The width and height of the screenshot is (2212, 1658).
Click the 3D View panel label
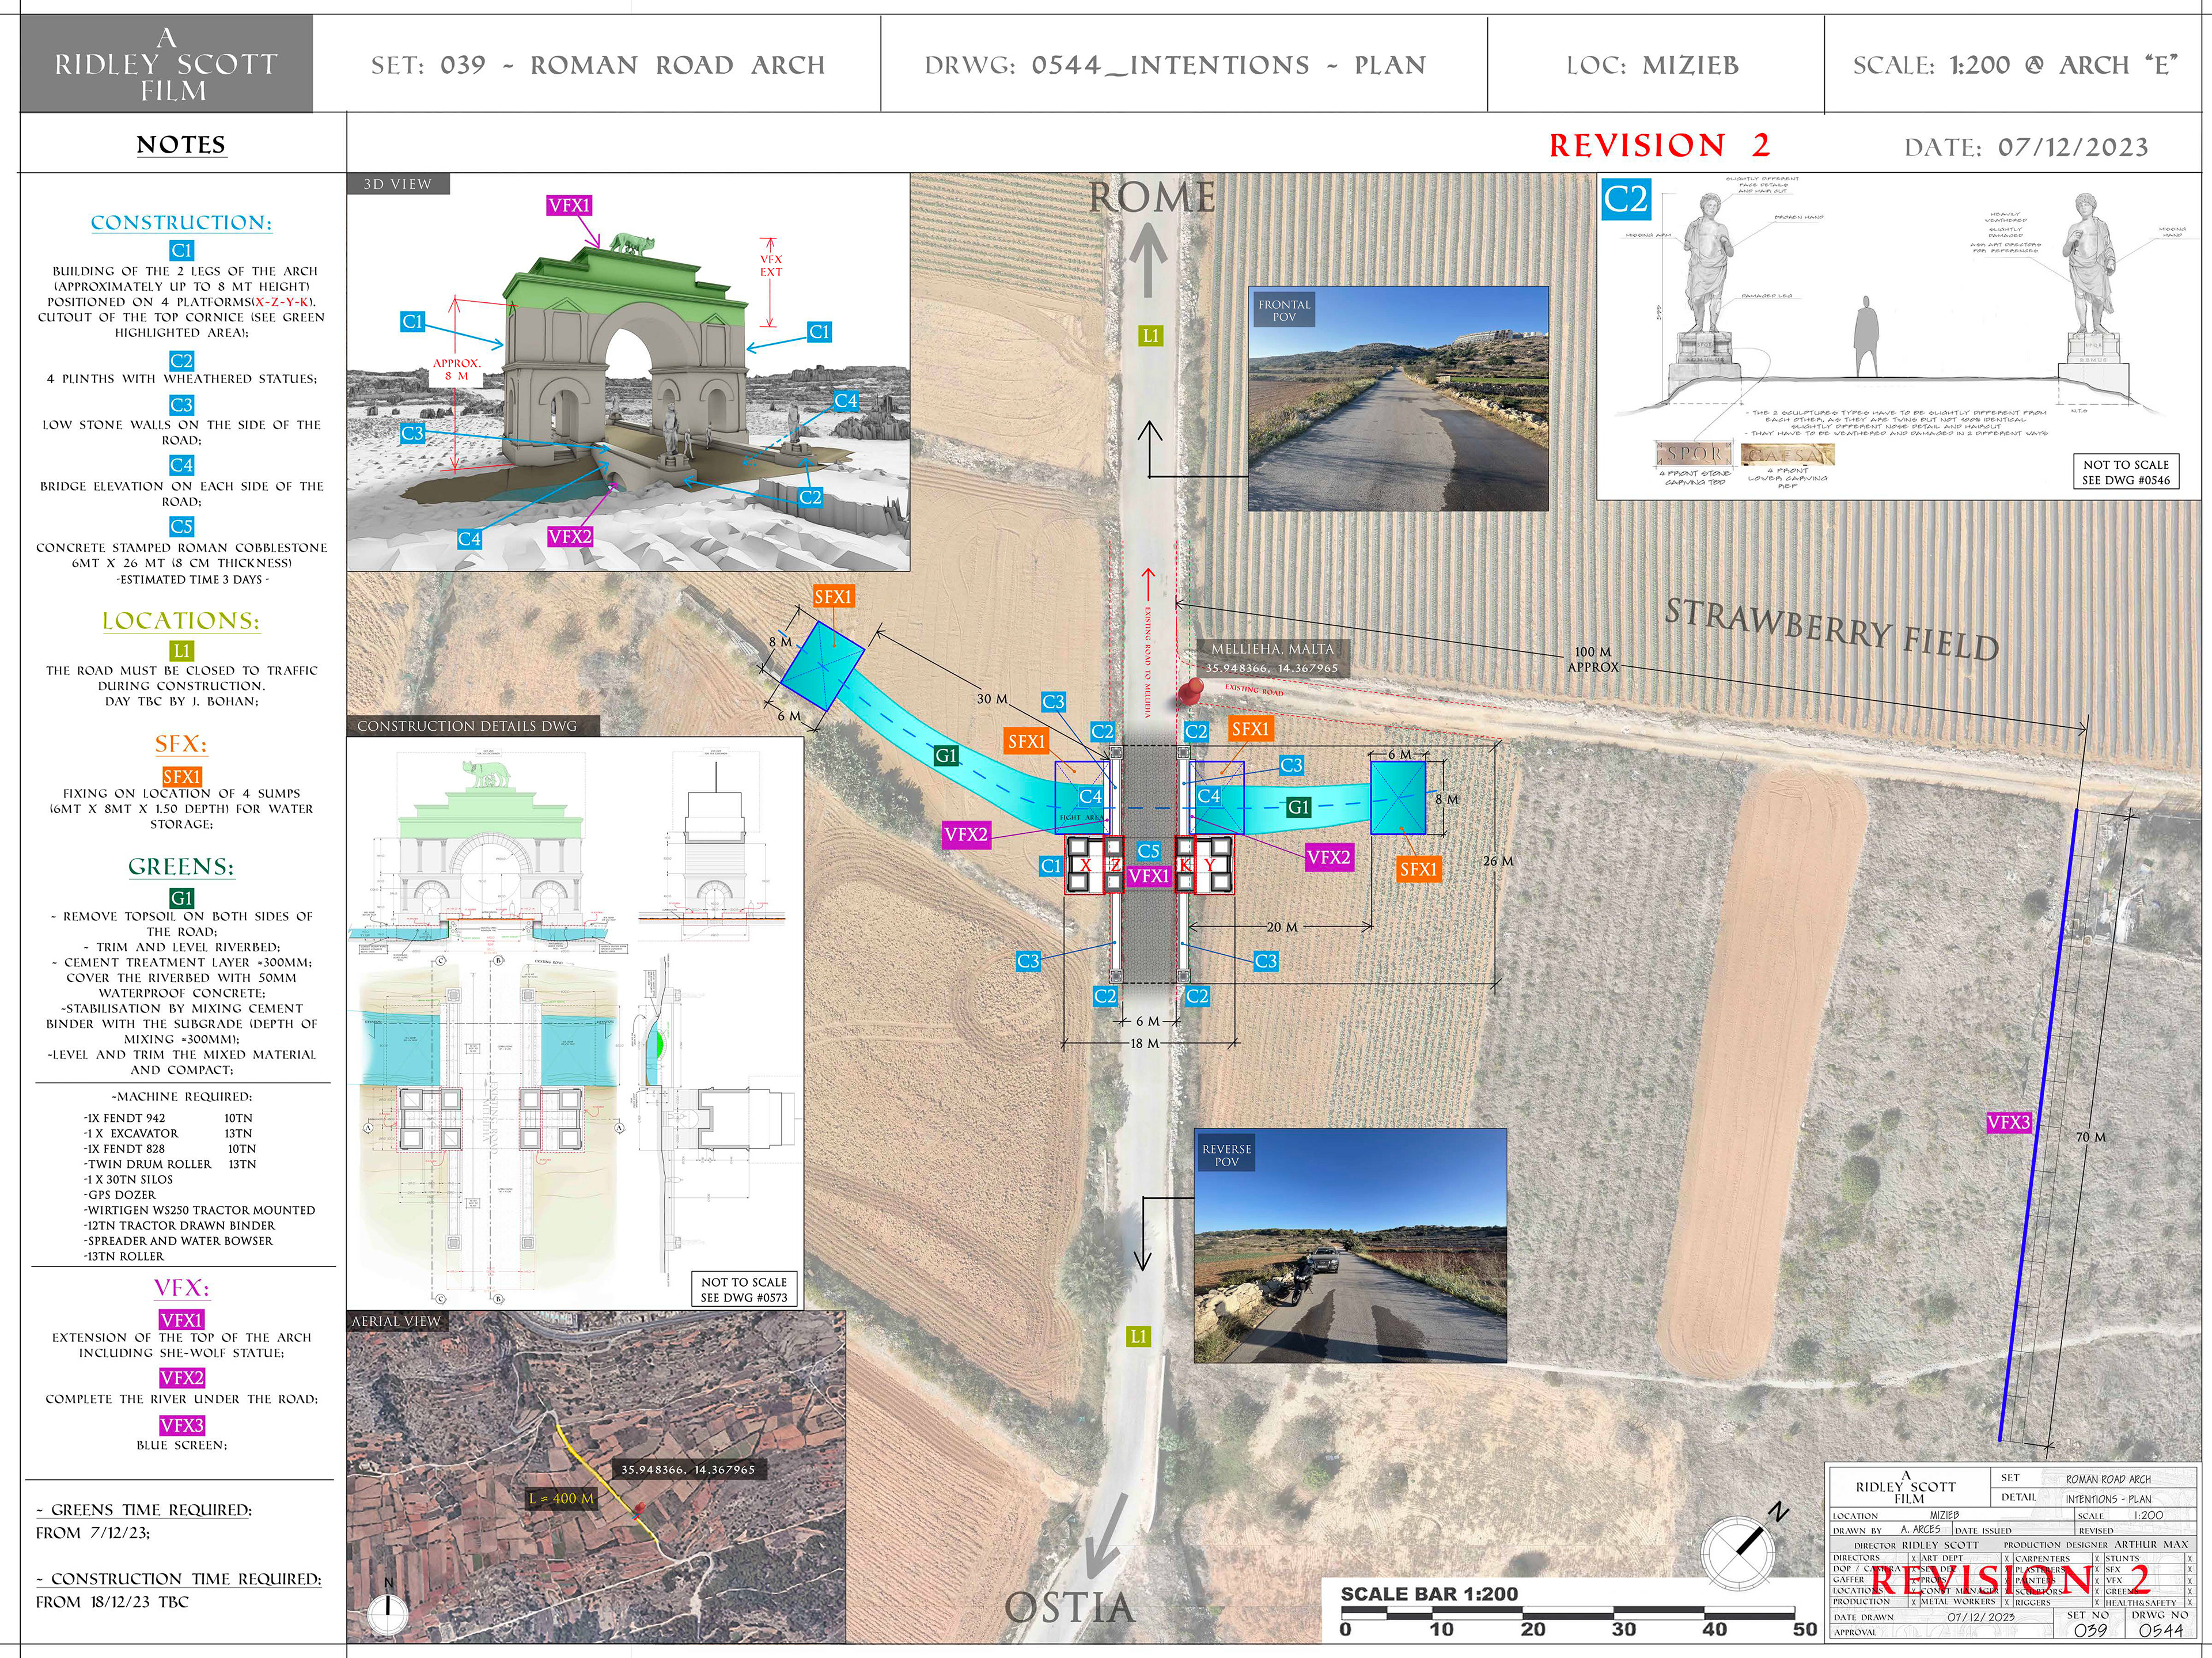(398, 184)
